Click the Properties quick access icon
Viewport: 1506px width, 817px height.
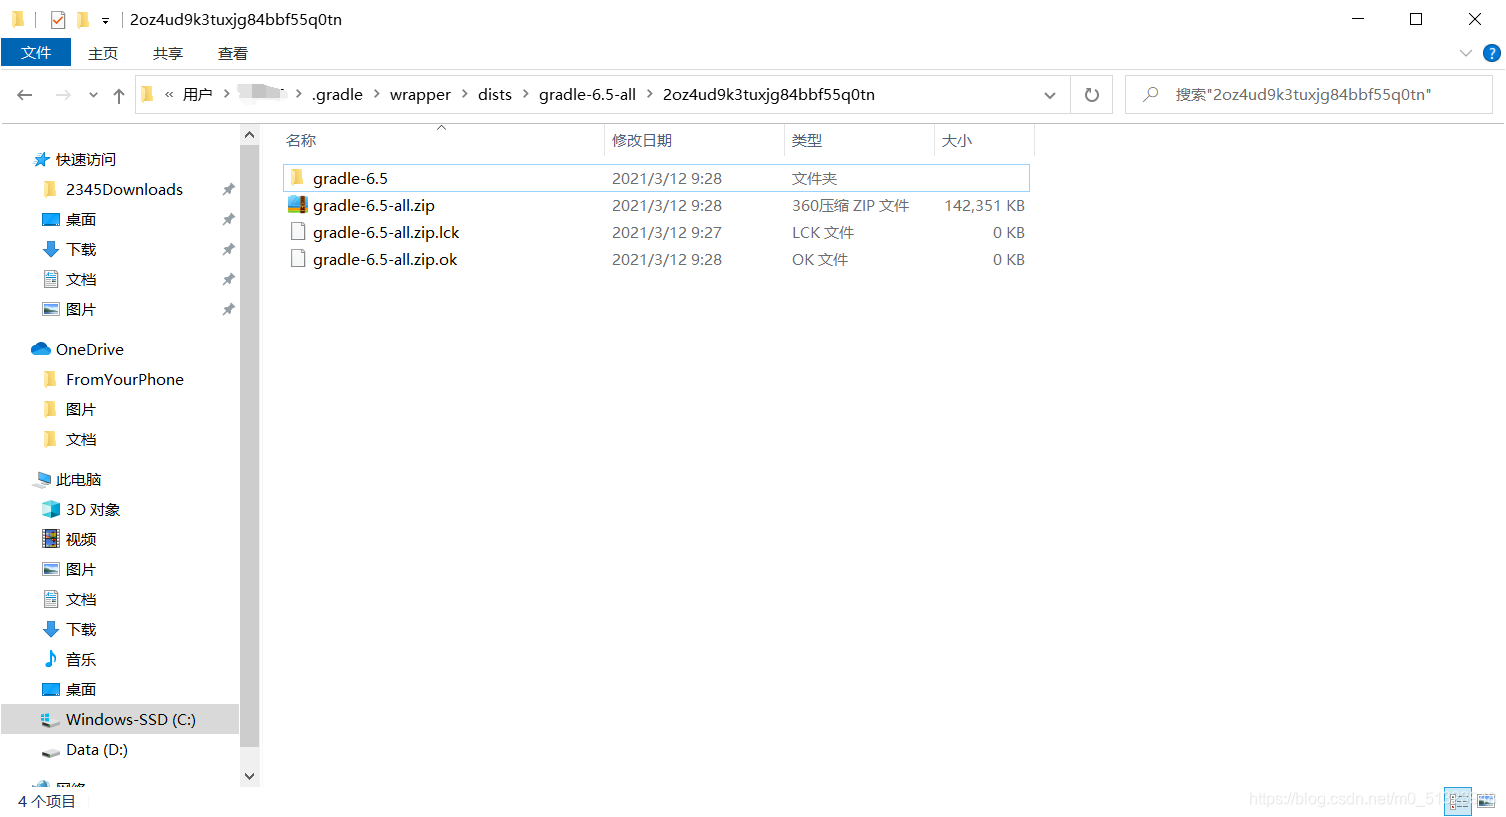click(58, 19)
